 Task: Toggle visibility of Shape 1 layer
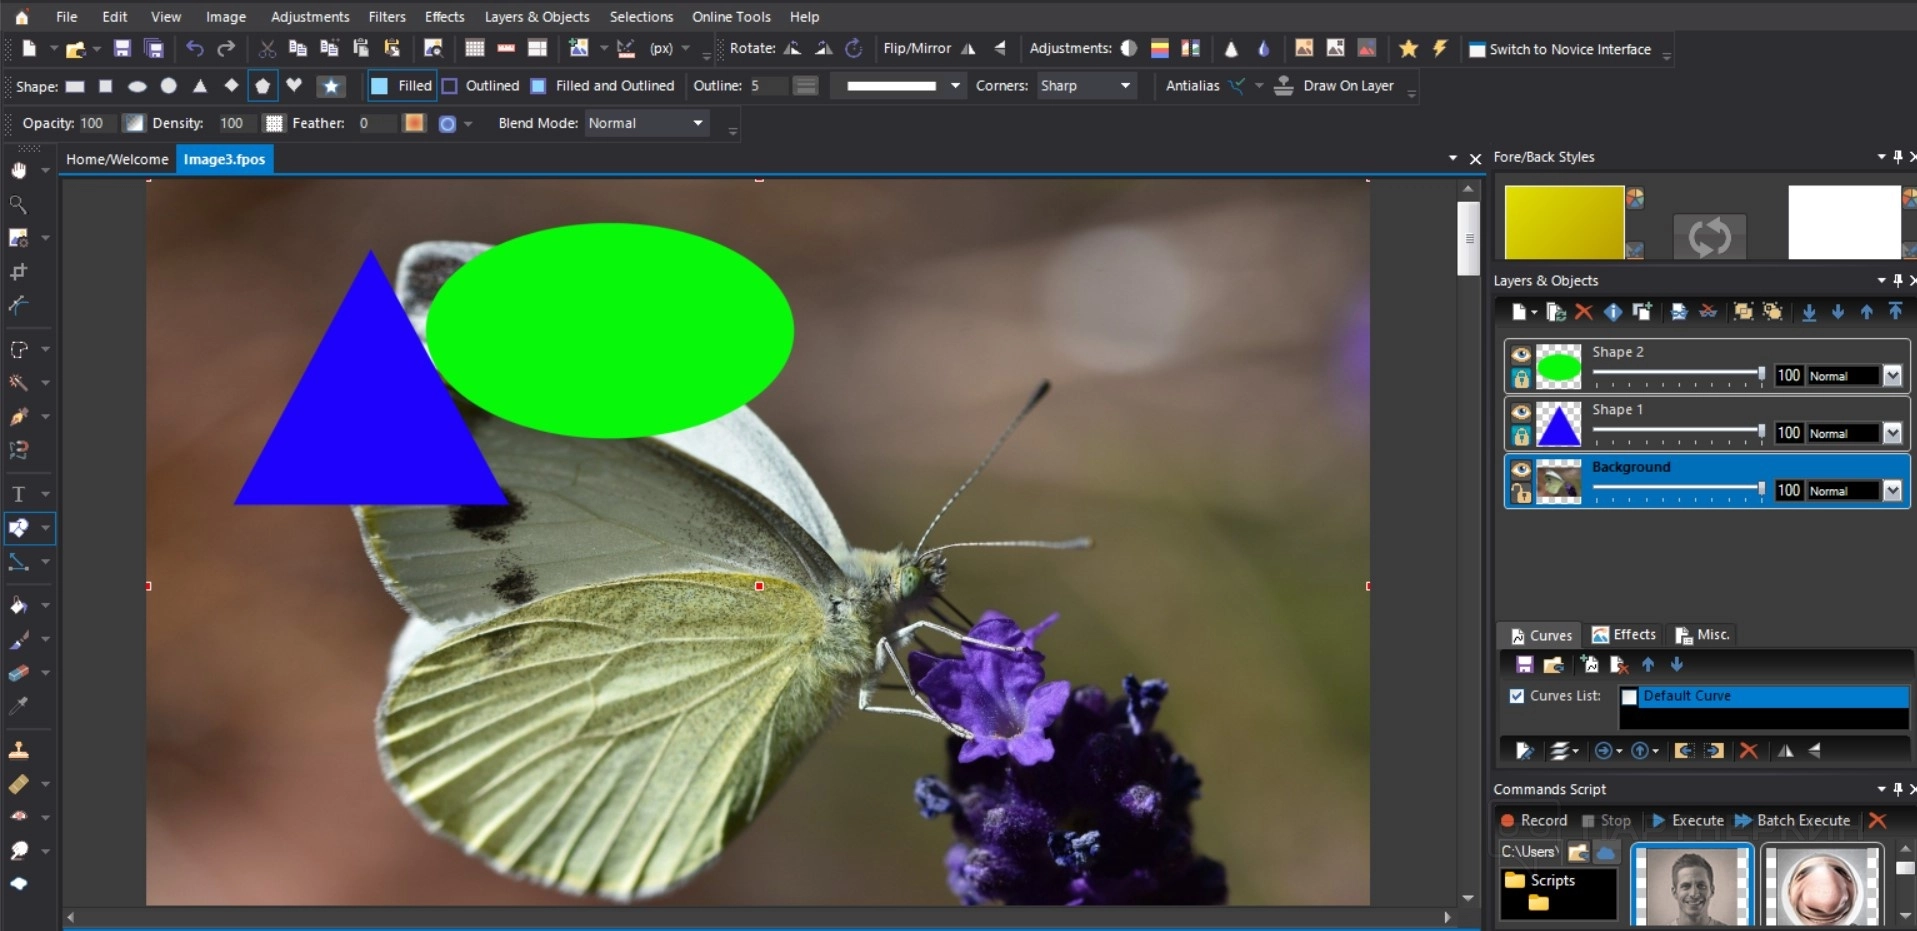pyautogui.click(x=1520, y=412)
